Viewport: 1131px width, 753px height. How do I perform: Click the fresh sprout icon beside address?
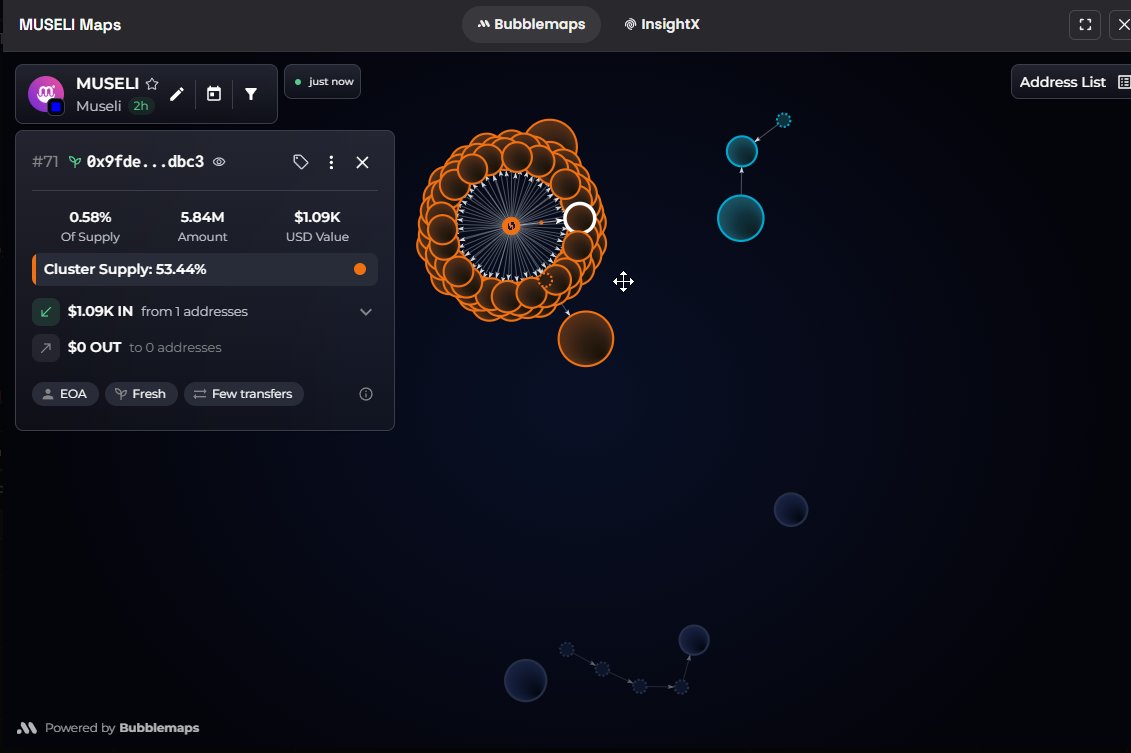[x=74, y=162]
